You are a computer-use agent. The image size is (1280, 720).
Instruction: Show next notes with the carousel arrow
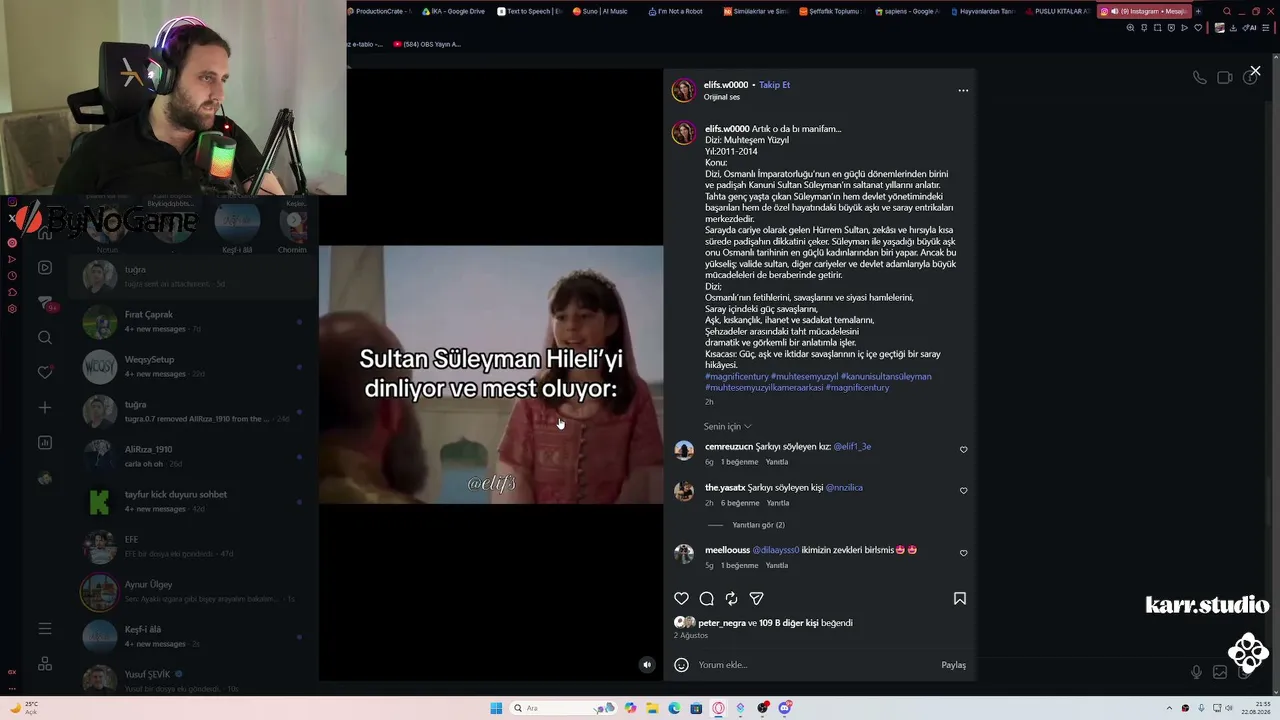click(294, 220)
